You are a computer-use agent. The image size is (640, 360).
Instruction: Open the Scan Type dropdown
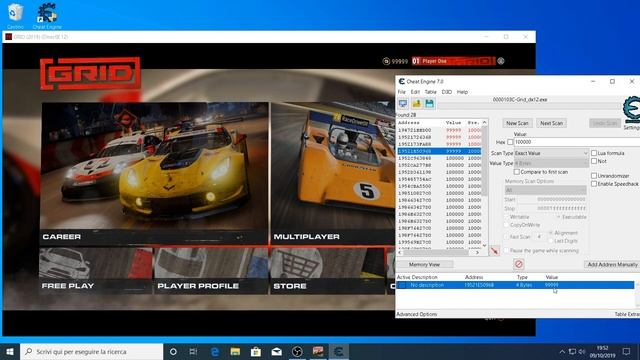point(551,153)
